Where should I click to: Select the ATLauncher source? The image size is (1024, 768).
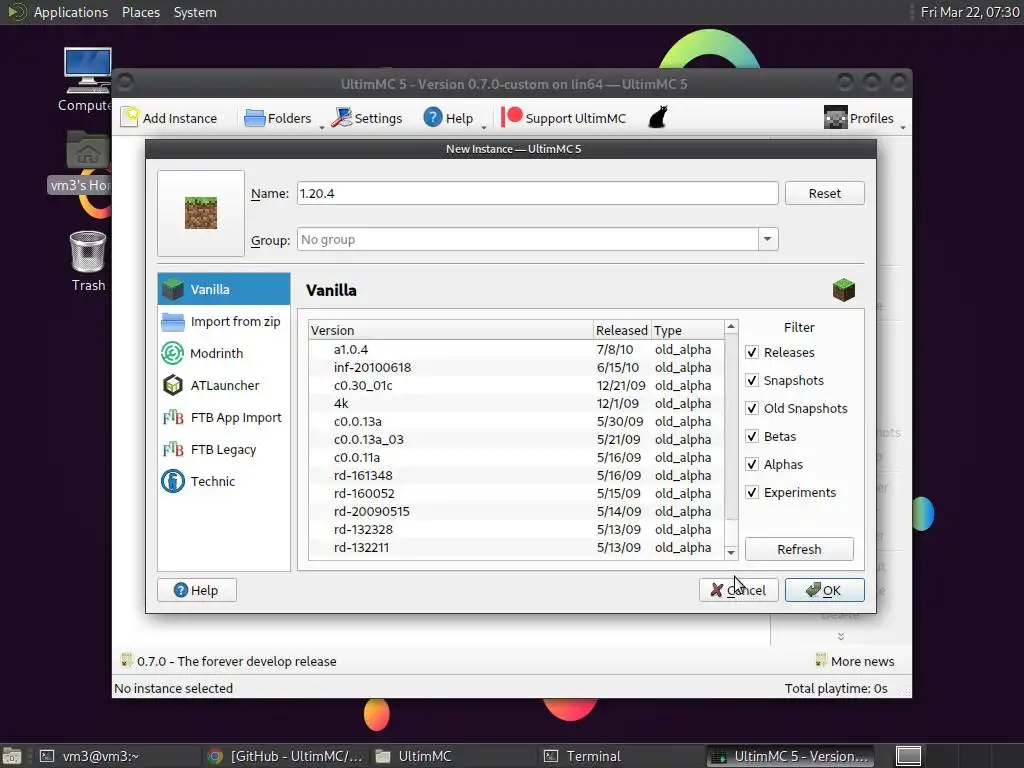click(x=224, y=385)
